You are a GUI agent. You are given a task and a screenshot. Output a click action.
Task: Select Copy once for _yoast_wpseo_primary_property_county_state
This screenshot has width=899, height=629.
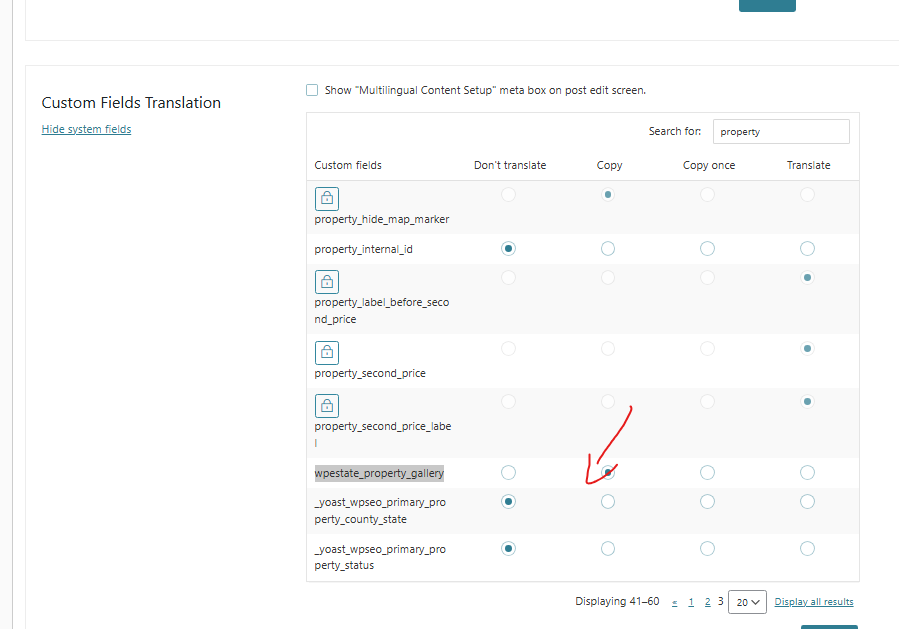708,502
